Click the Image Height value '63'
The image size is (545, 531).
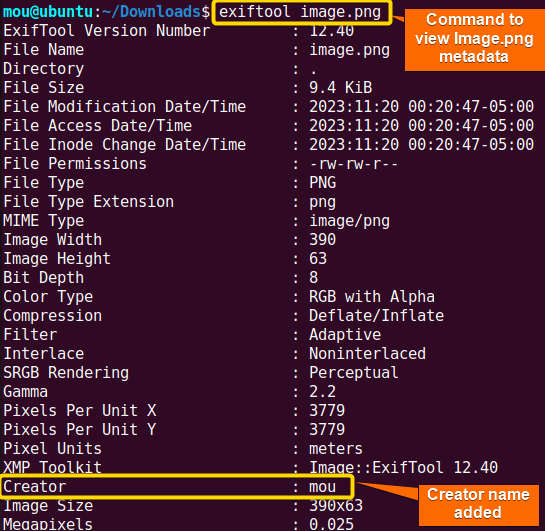318,259
